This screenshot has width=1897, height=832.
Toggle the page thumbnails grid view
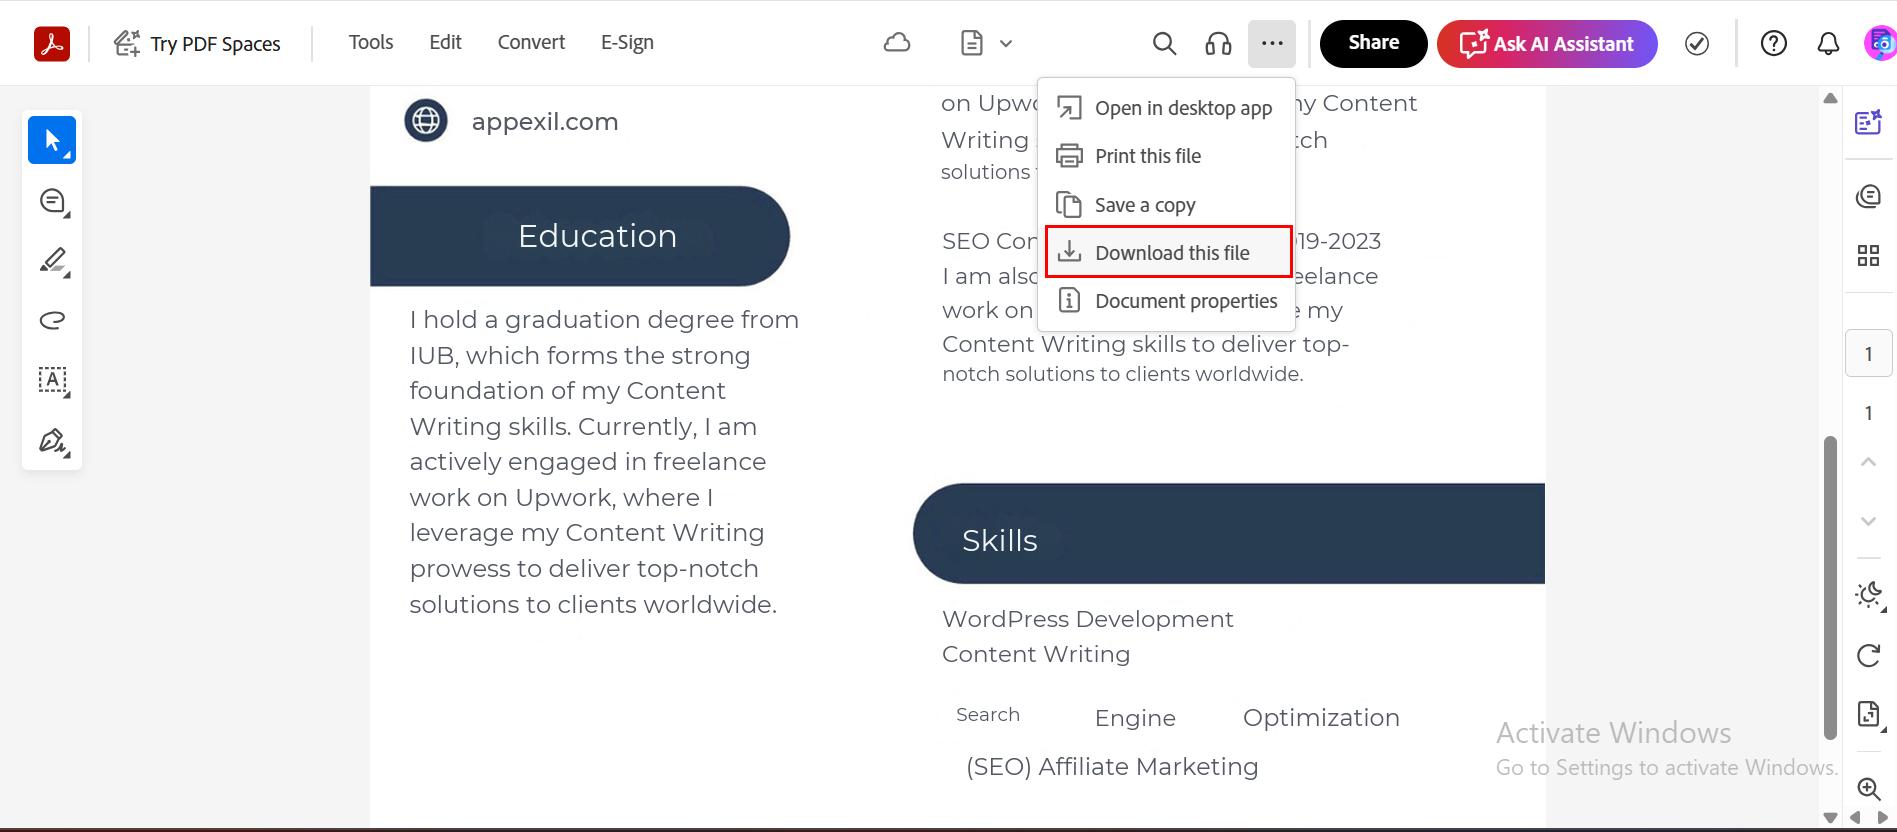point(1868,256)
